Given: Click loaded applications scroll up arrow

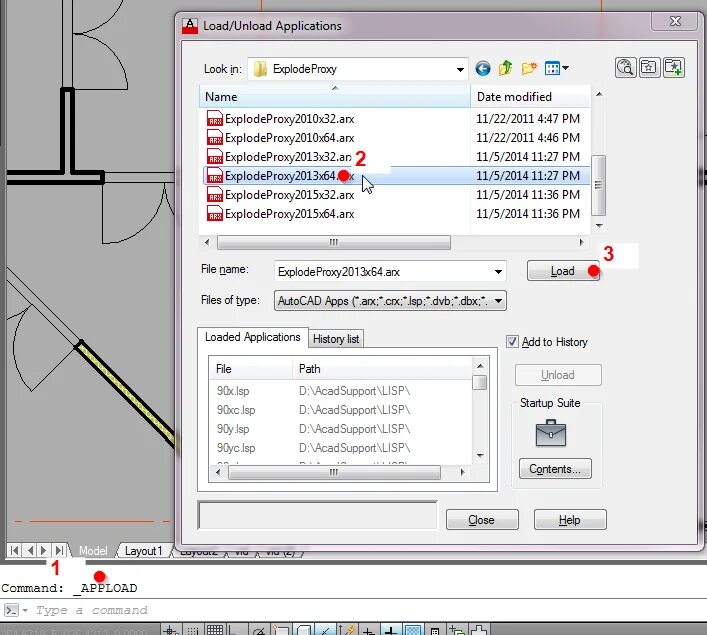Looking at the screenshot, I should (x=480, y=366).
